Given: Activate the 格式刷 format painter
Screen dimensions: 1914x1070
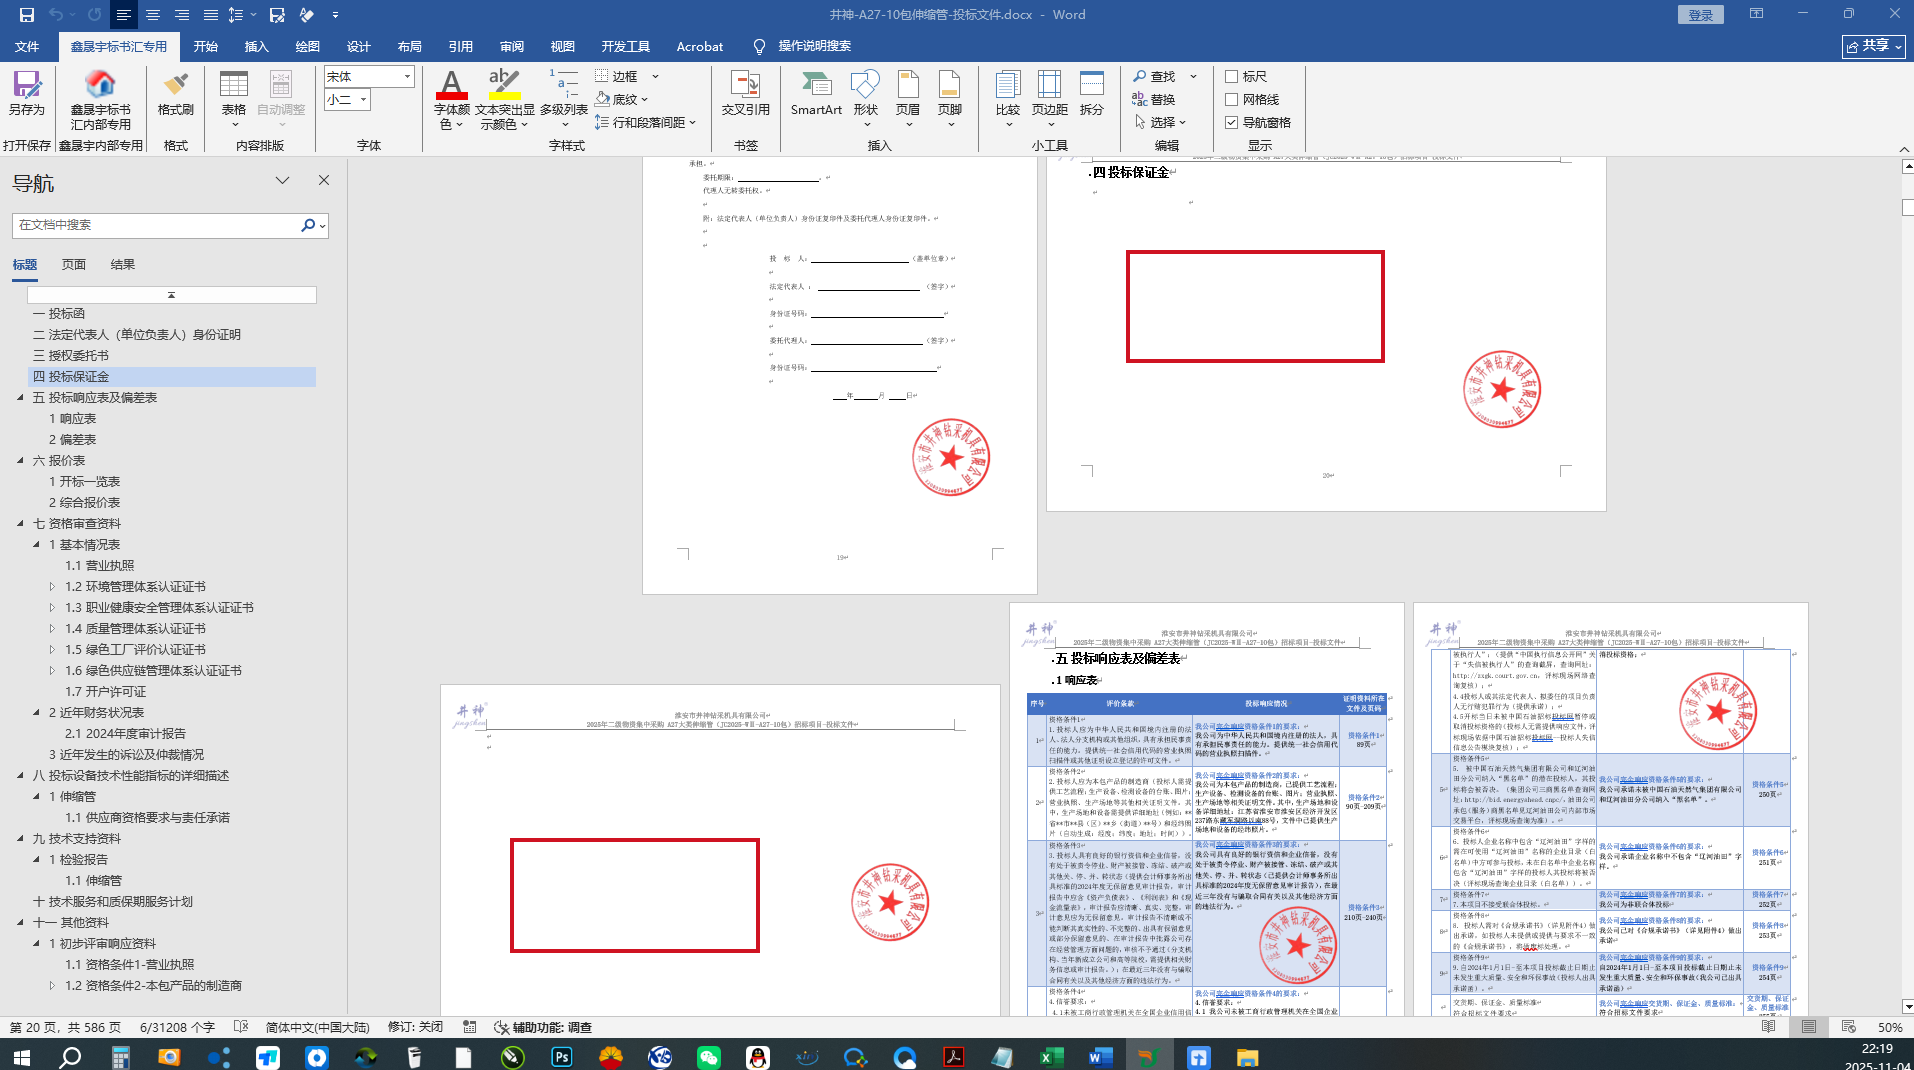Looking at the screenshot, I should [x=176, y=94].
